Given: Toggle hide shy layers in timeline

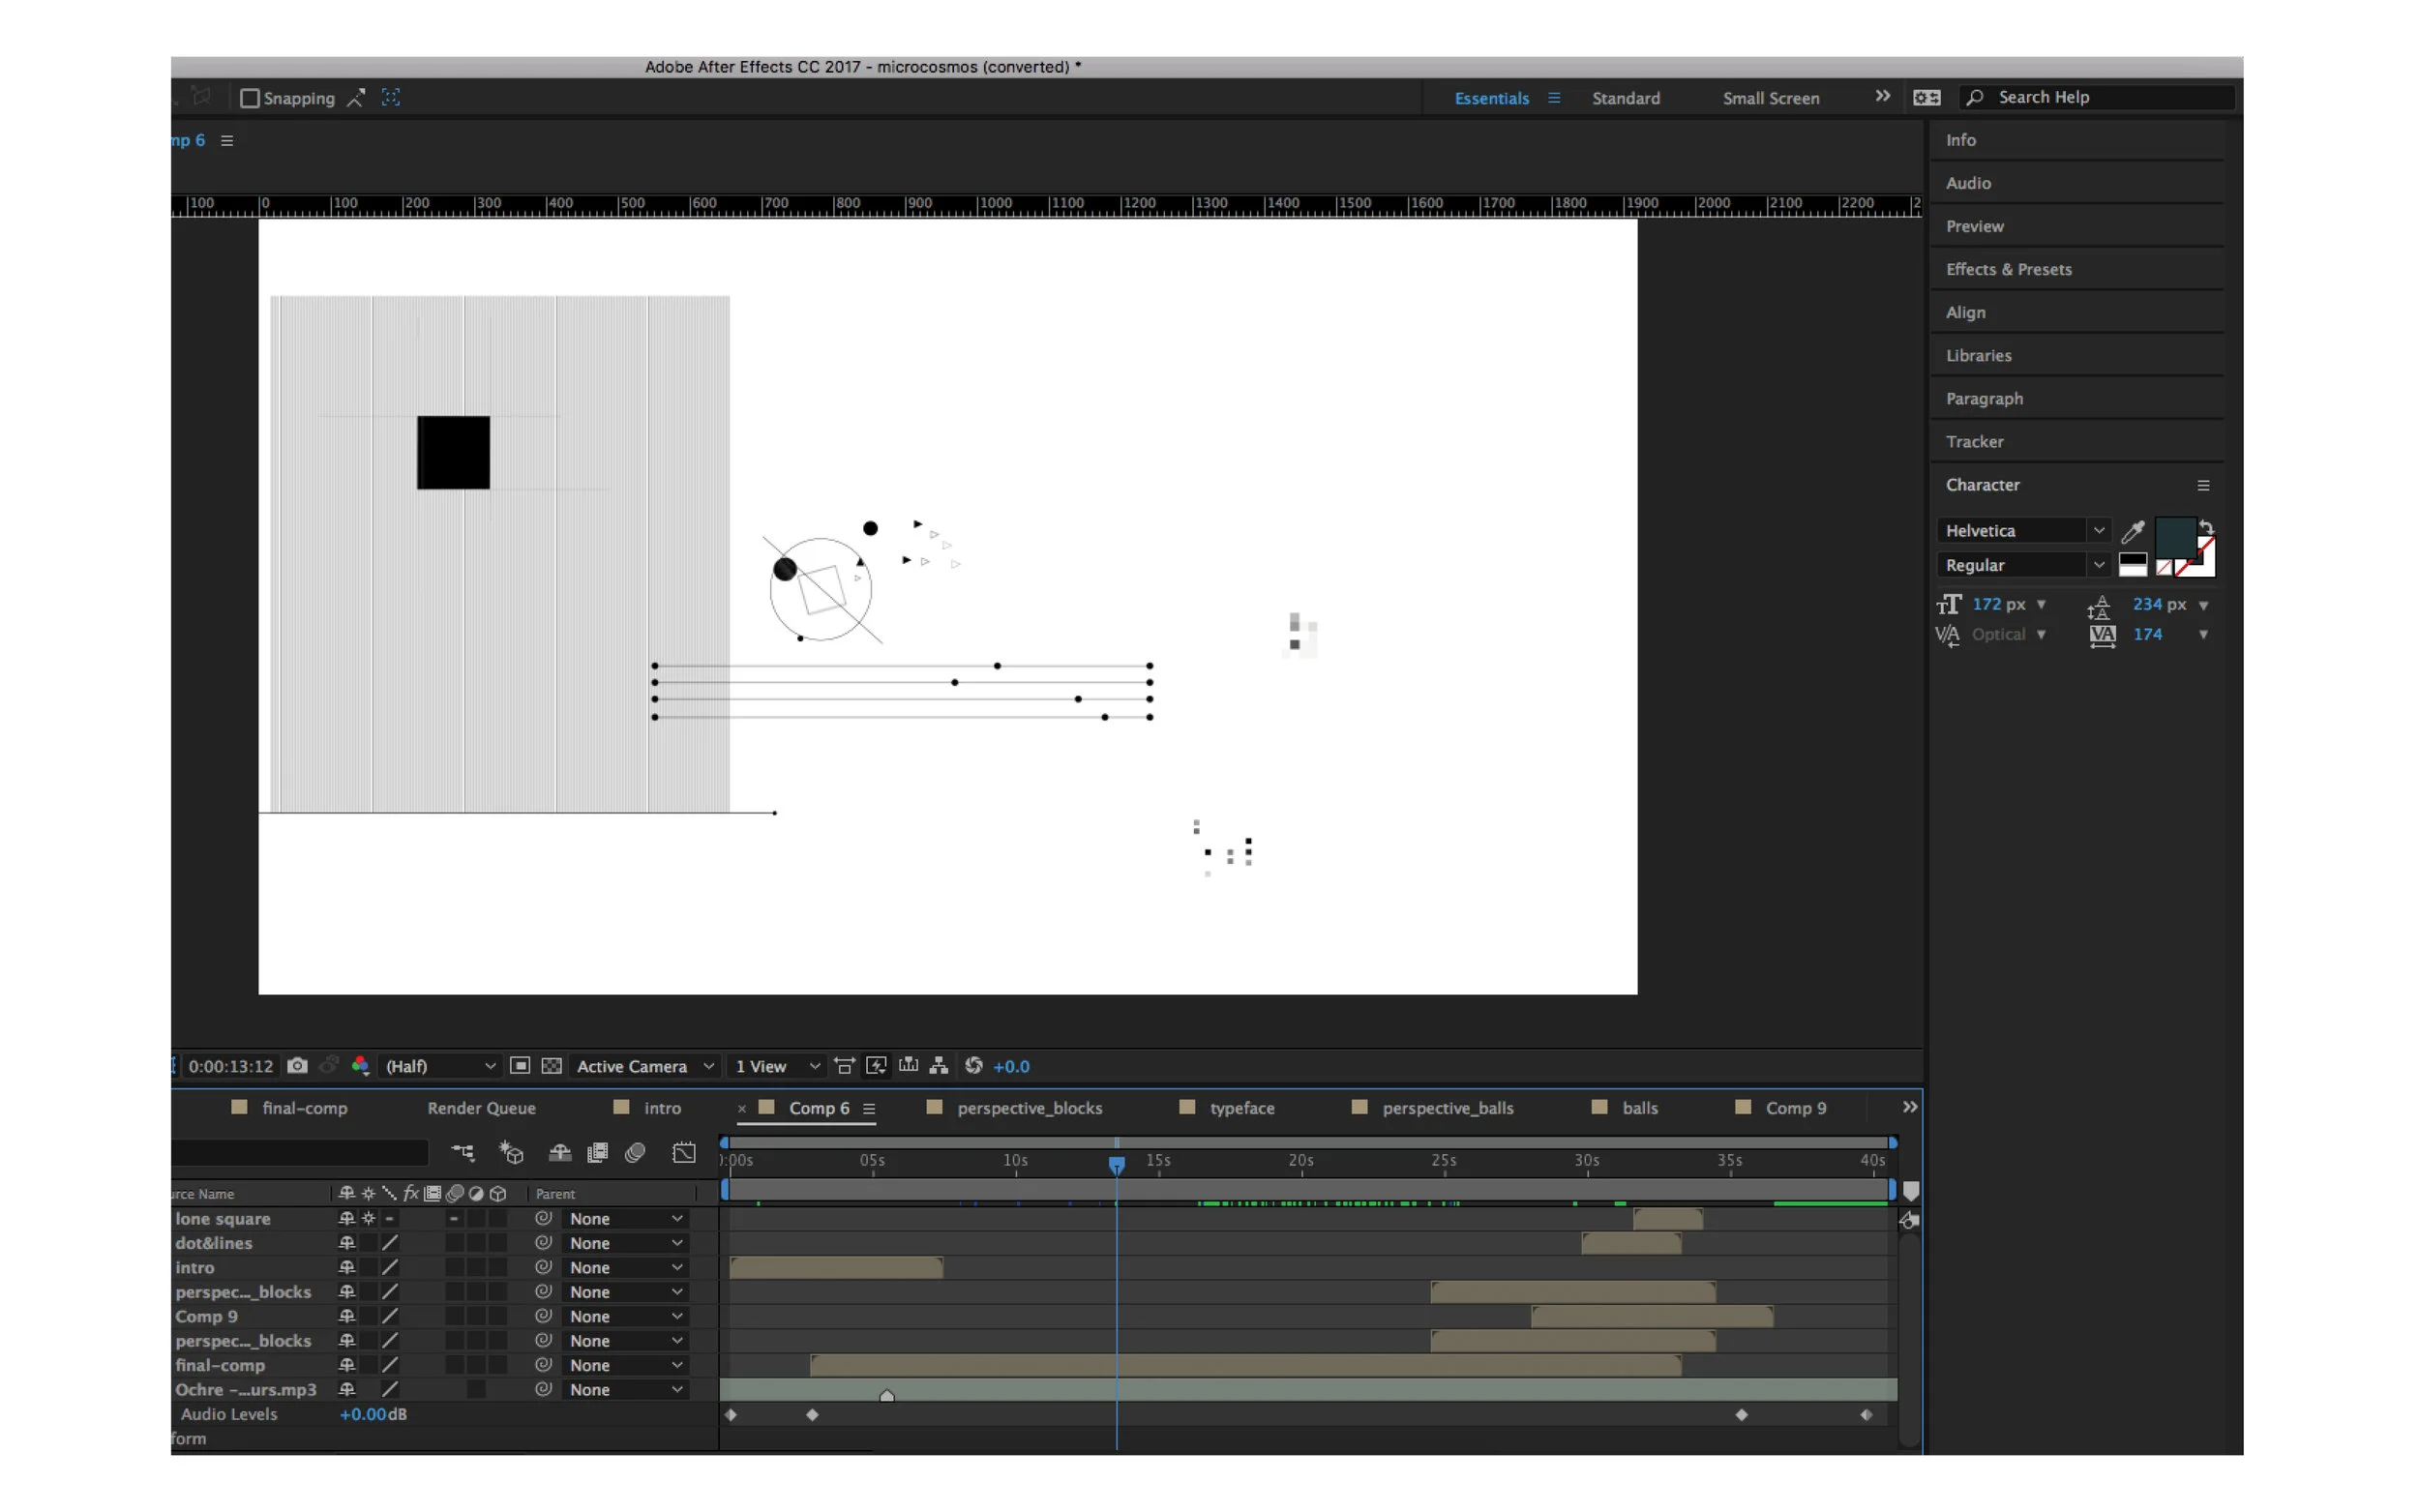Looking at the screenshot, I should click(x=560, y=1153).
